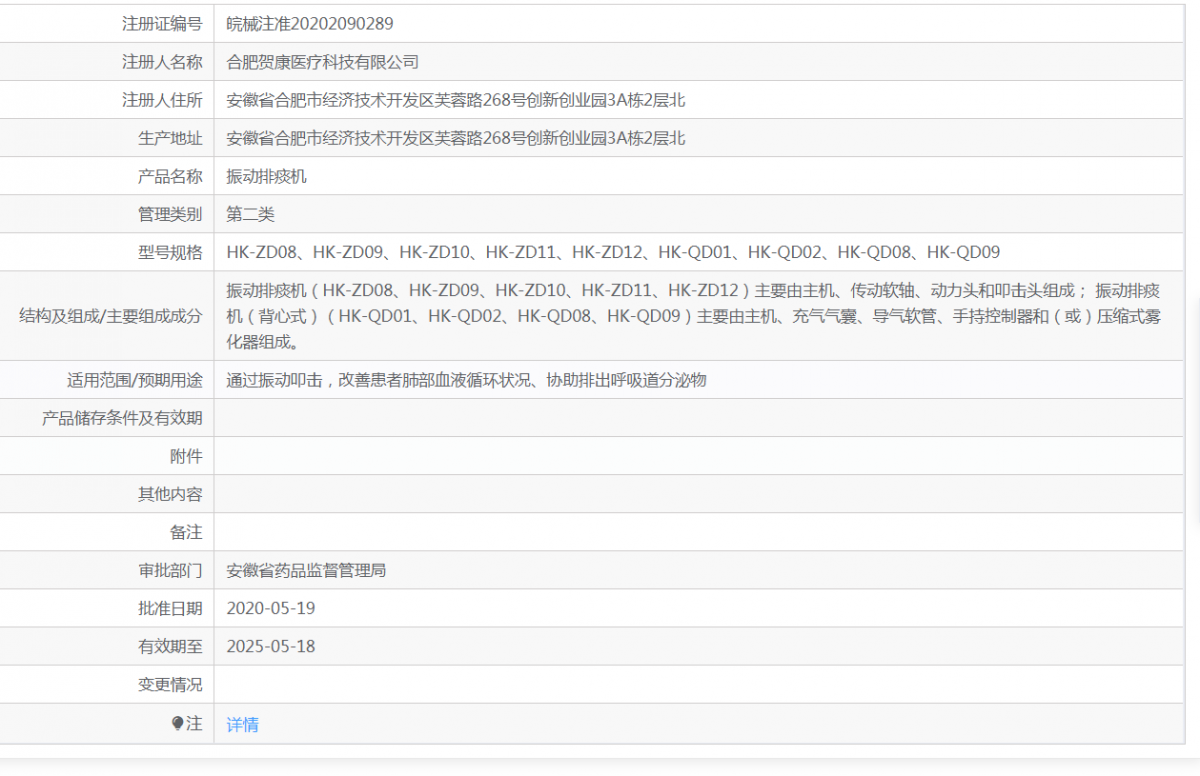This screenshot has width=1200, height=776.
Task: Click the 附件 row label
Action: point(186,456)
